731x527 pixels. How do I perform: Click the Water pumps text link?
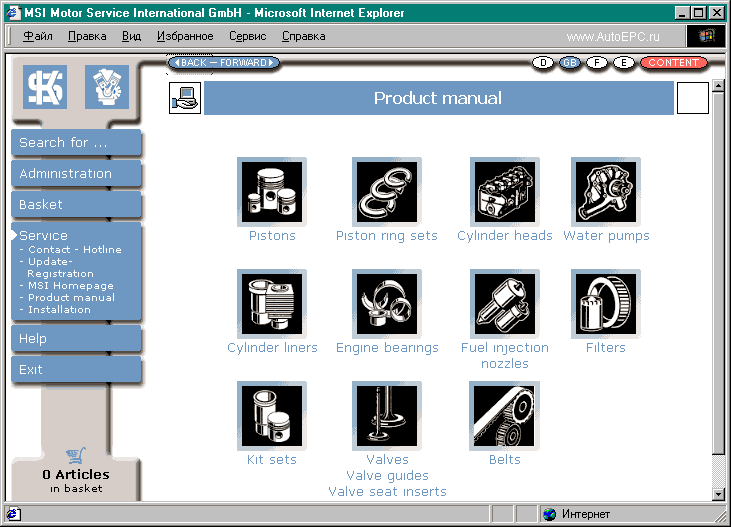point(606,236)
